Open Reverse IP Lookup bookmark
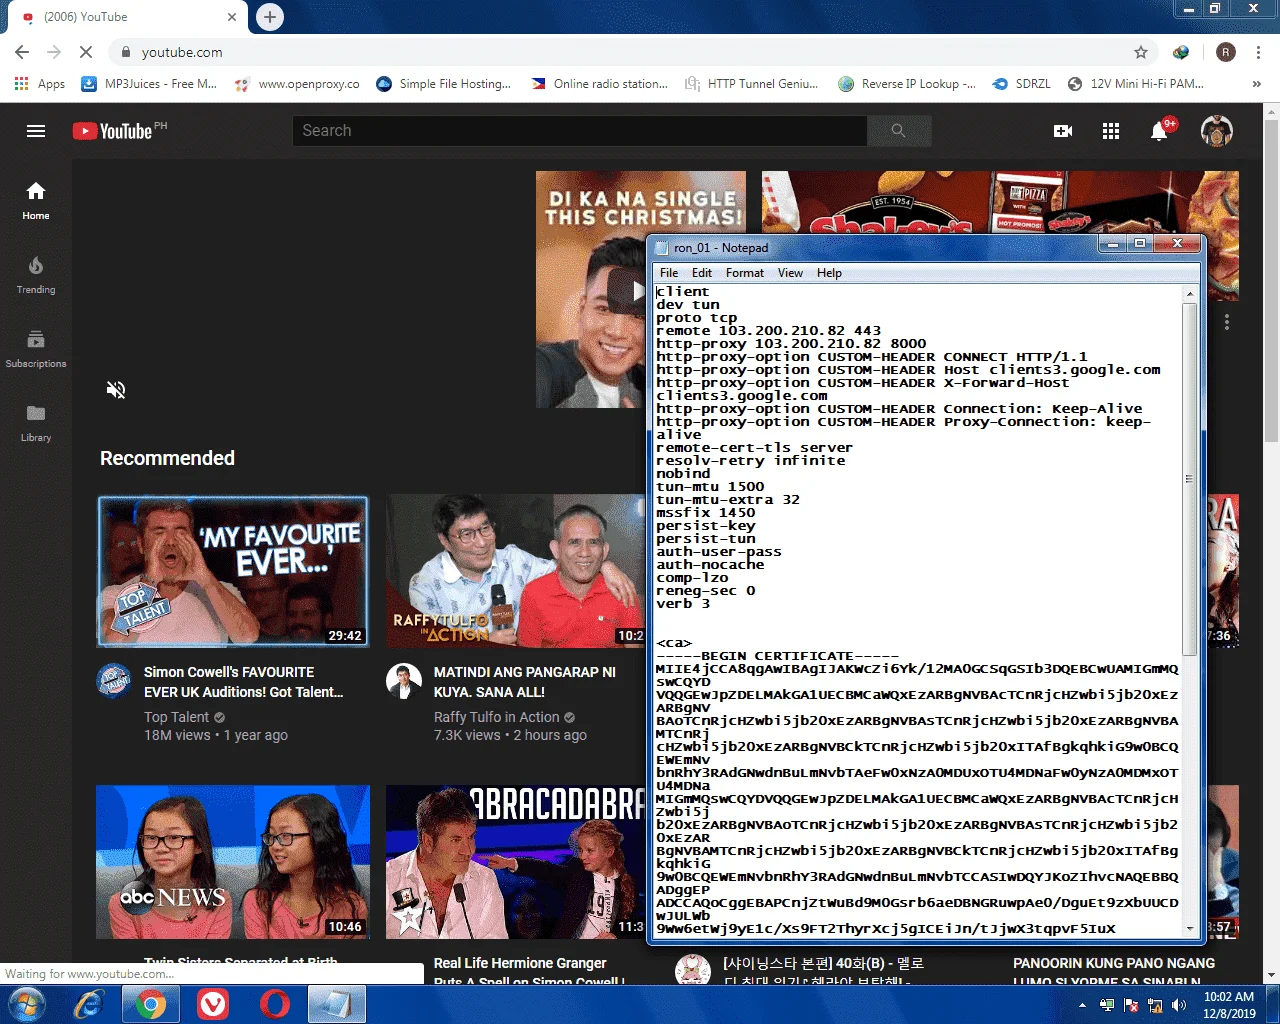The image size is (1280, 1024). coord(907,84)
